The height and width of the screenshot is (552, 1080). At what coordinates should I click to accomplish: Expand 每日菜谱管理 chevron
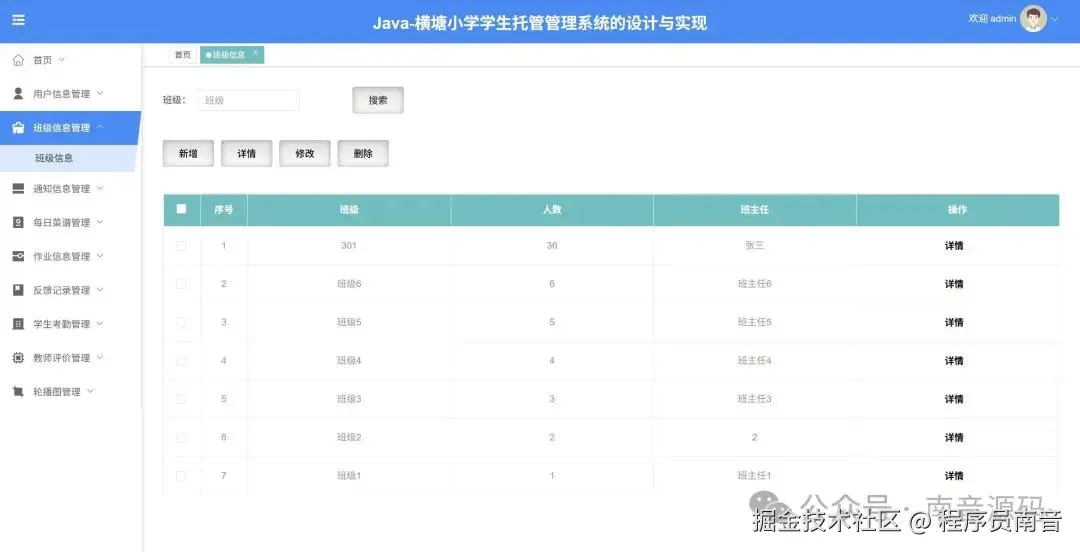(100, 222)
